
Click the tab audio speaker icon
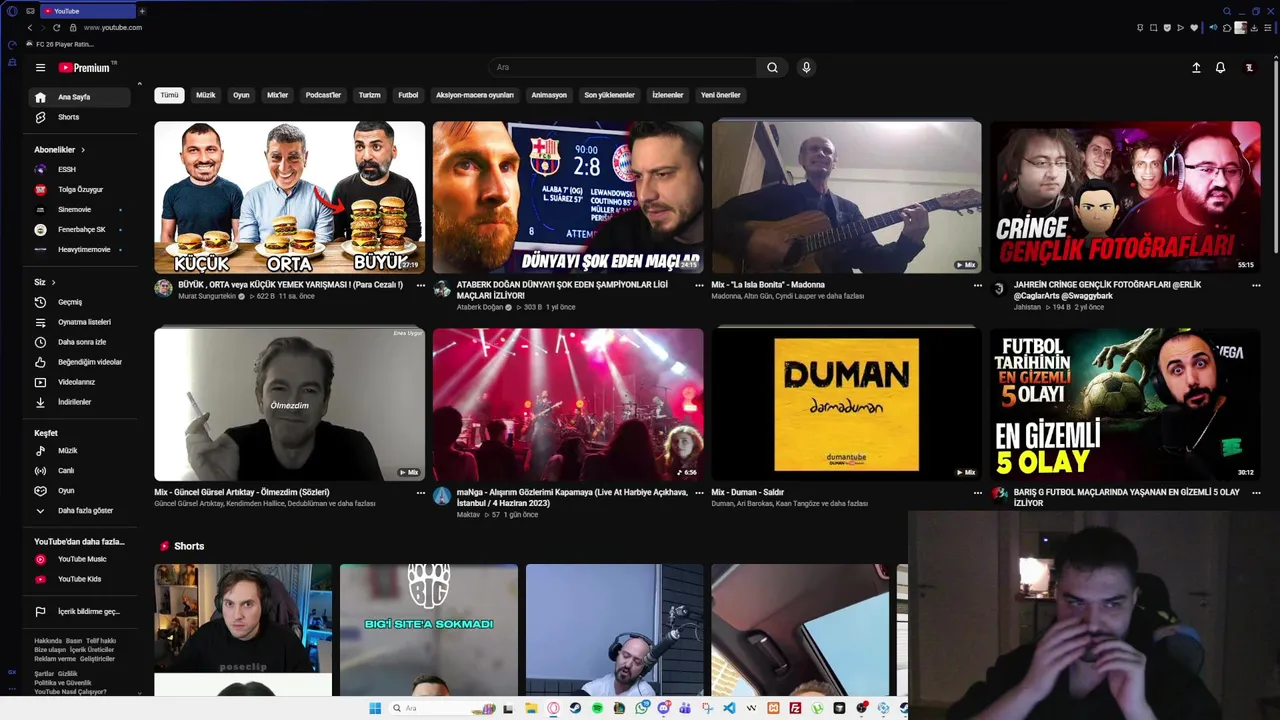(1213, 28)
